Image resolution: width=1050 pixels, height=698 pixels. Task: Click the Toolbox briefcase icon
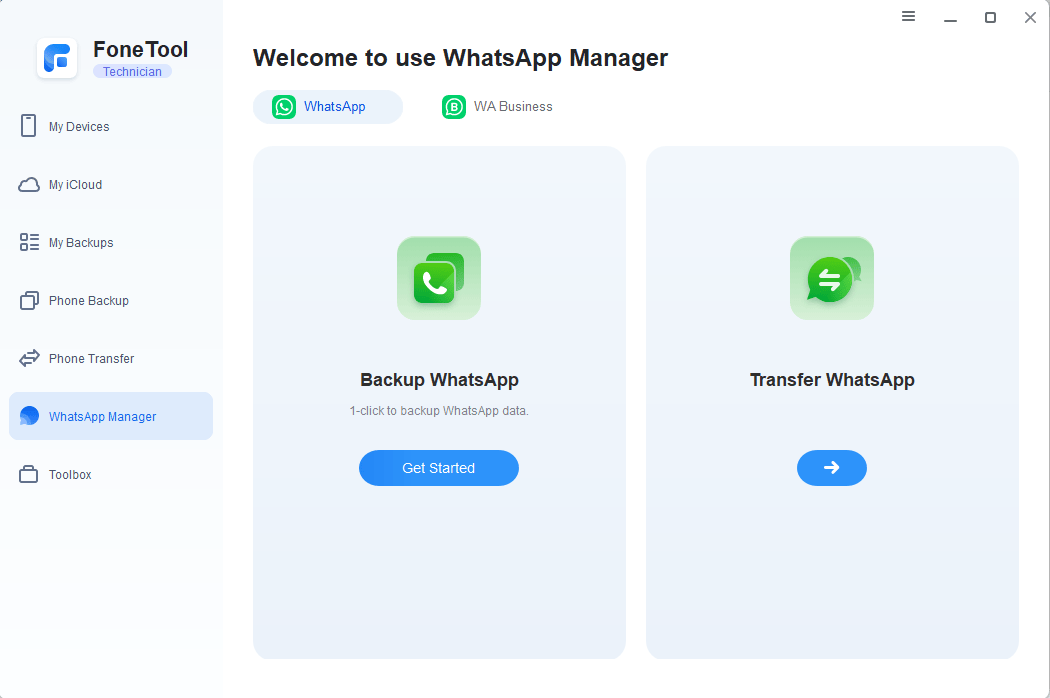point(29,474)
